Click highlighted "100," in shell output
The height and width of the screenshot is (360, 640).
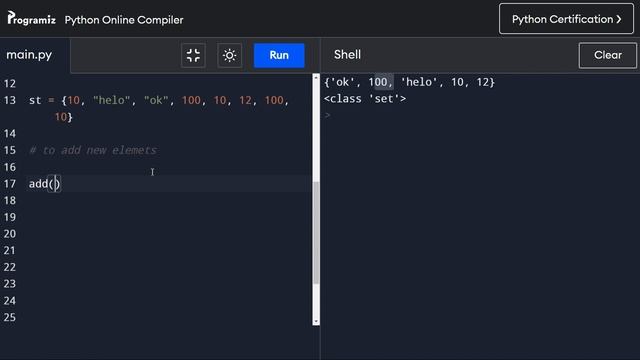pyautogui.click(x=381, y=82)
